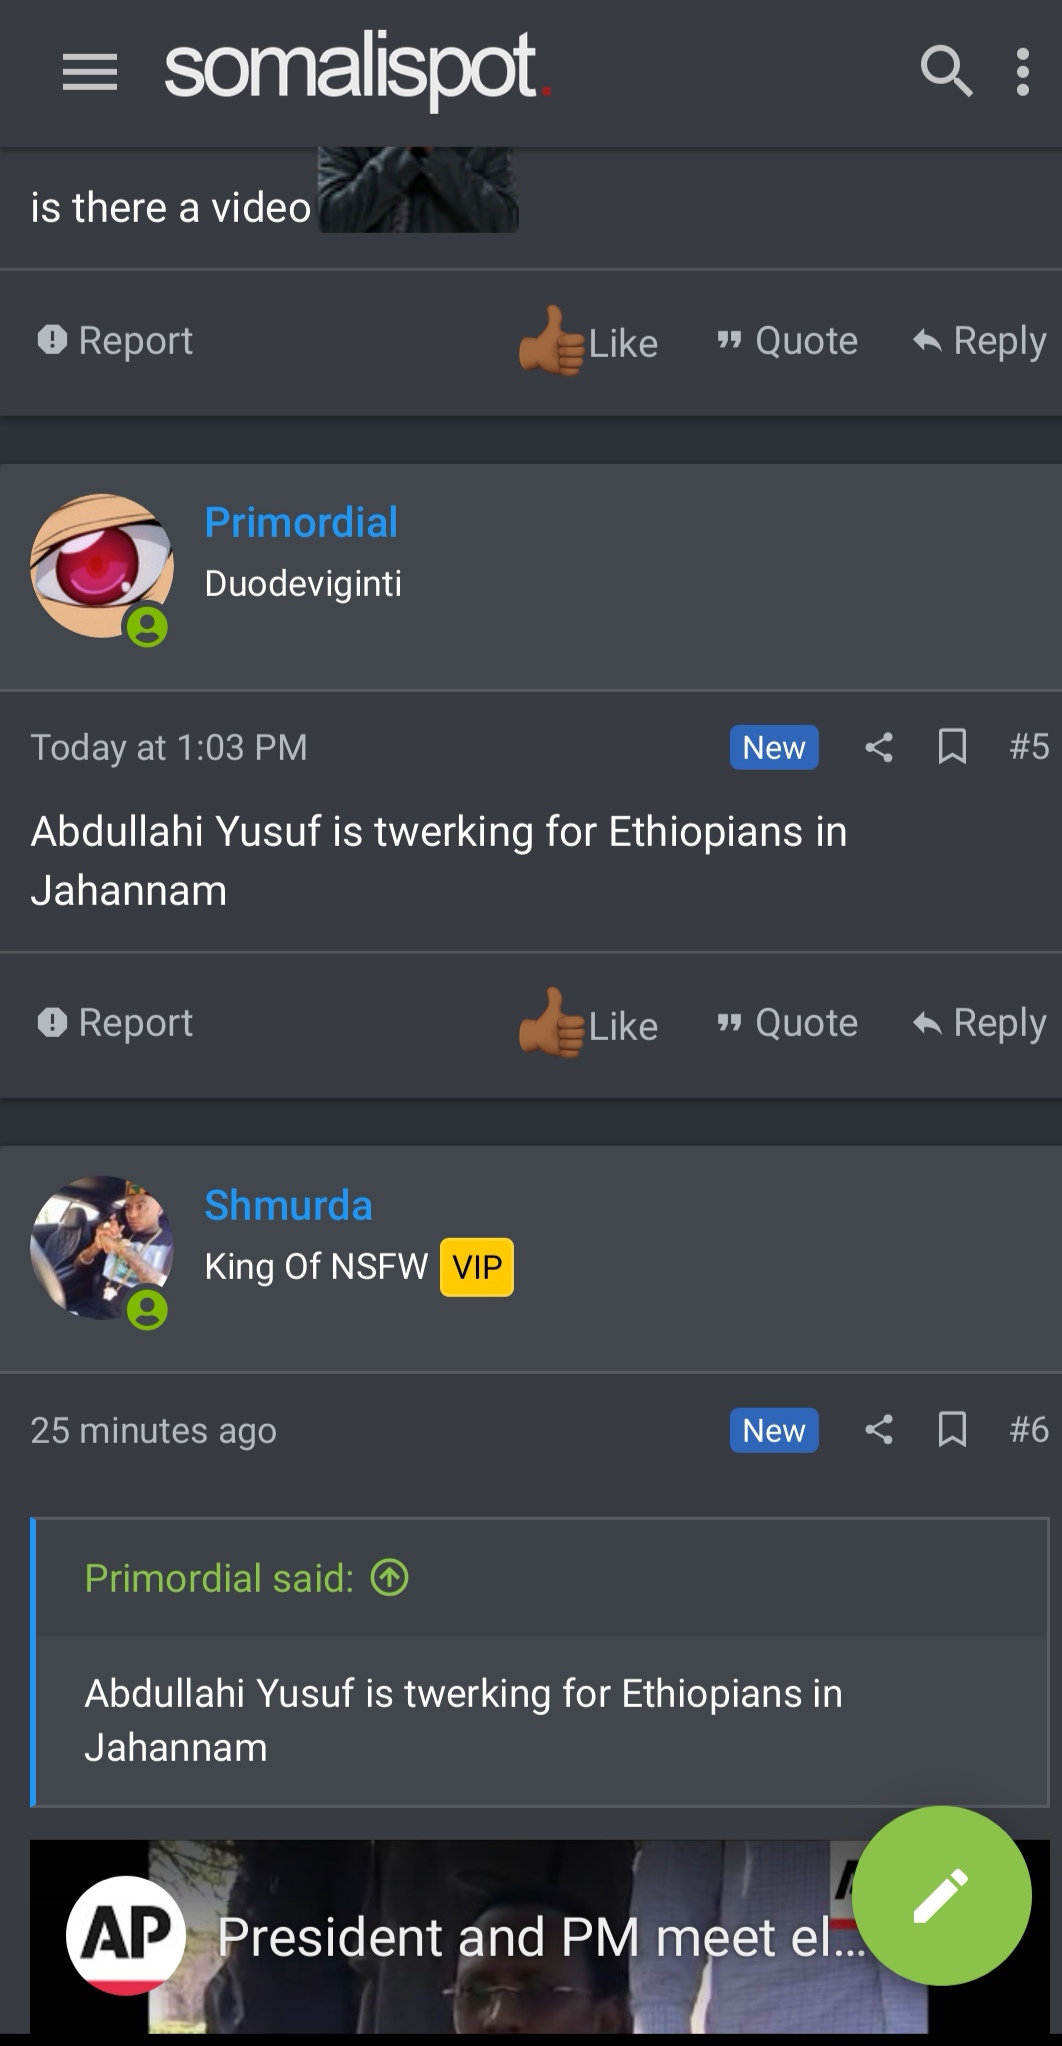Open the site search
The height and width of the screenshot is (2046, 1062).
(x=945, y=73)
